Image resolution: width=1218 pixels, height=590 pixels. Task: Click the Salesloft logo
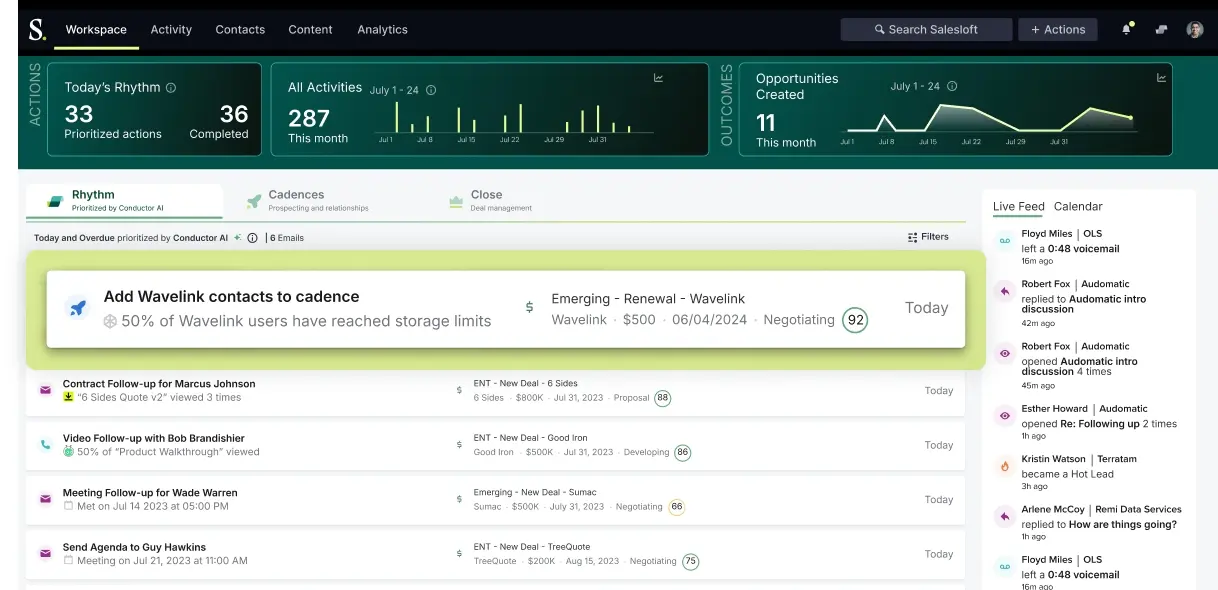point(36,29)
